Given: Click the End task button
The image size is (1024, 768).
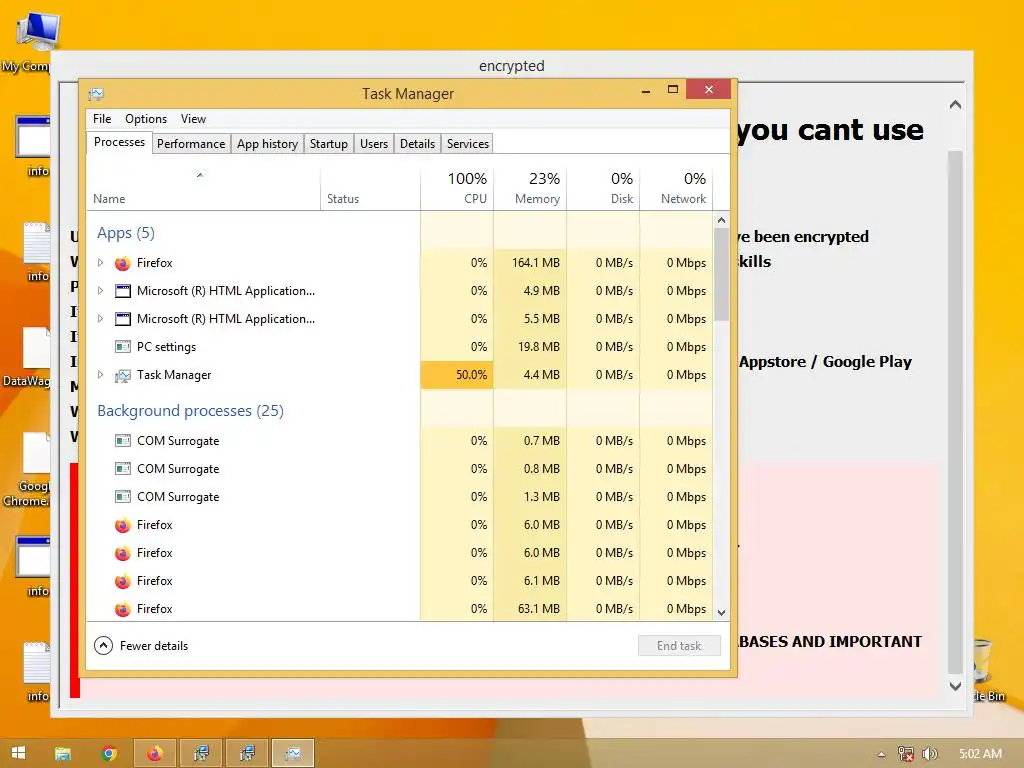Looking at the screenshot, I should (679, 646).
